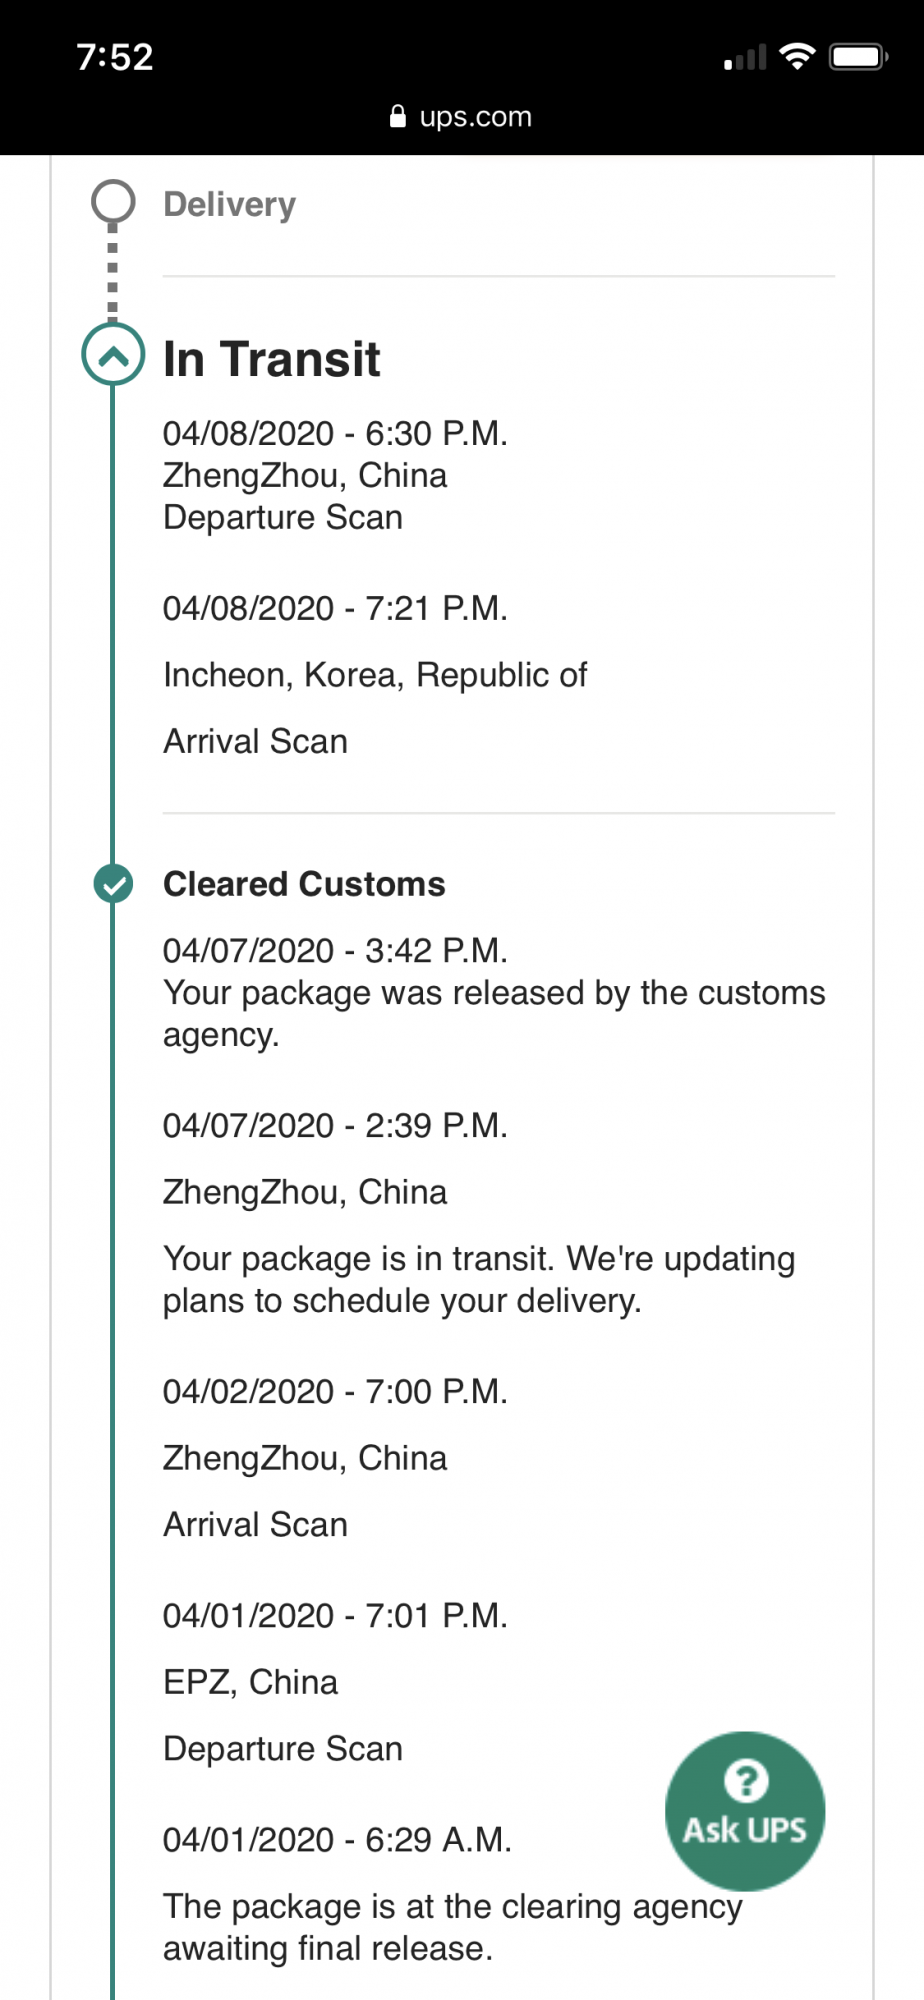The image size is (924, 2000).
Task: Tap the lock icon beside ups.com
Action: point(398,116)
